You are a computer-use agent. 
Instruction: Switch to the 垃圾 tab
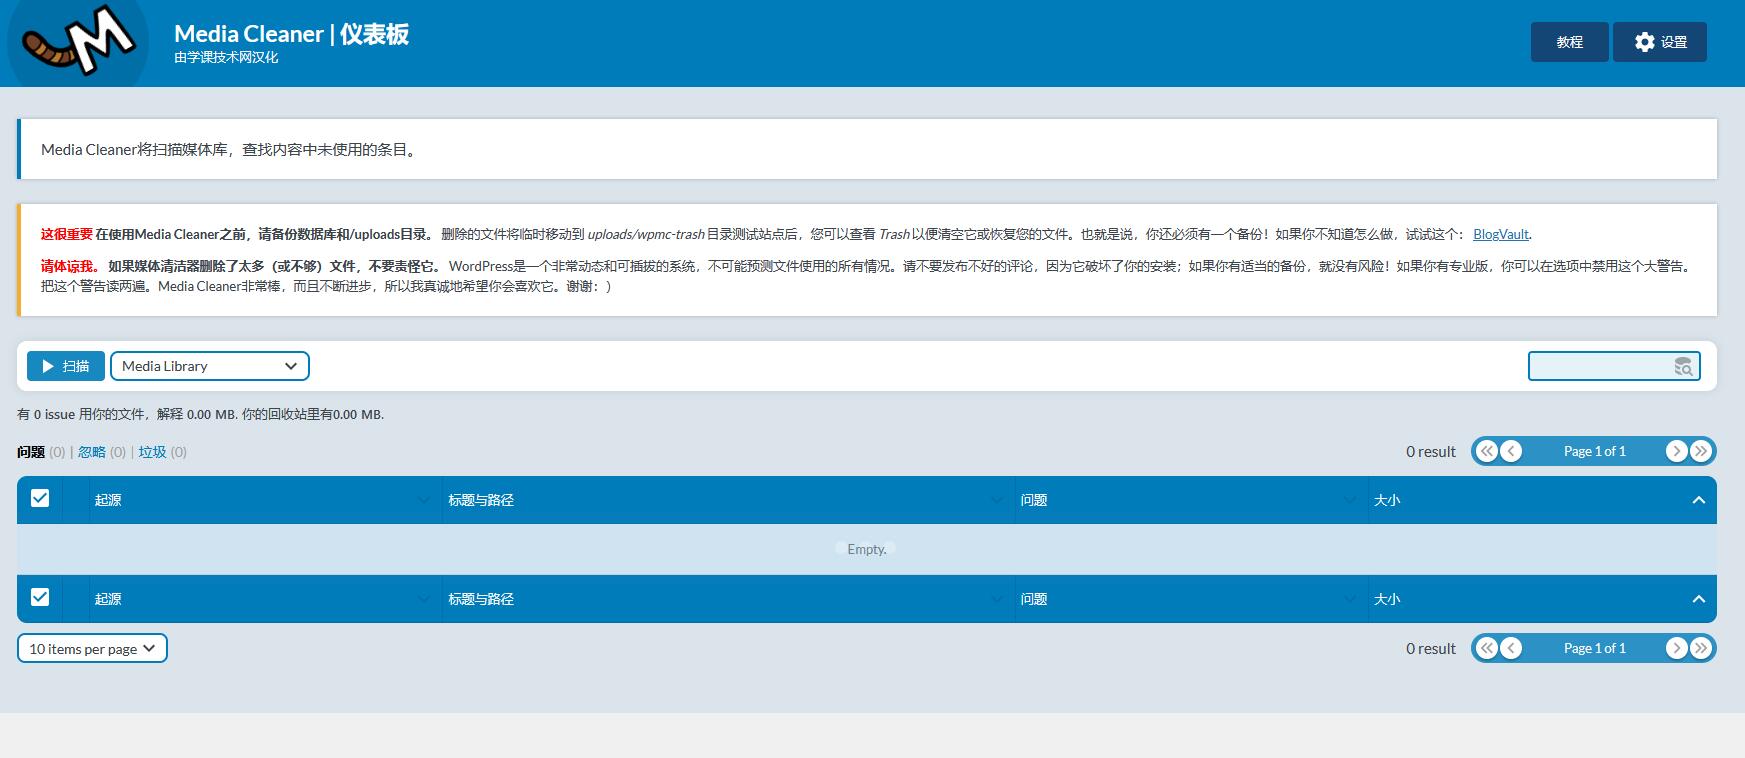[152, 452]
